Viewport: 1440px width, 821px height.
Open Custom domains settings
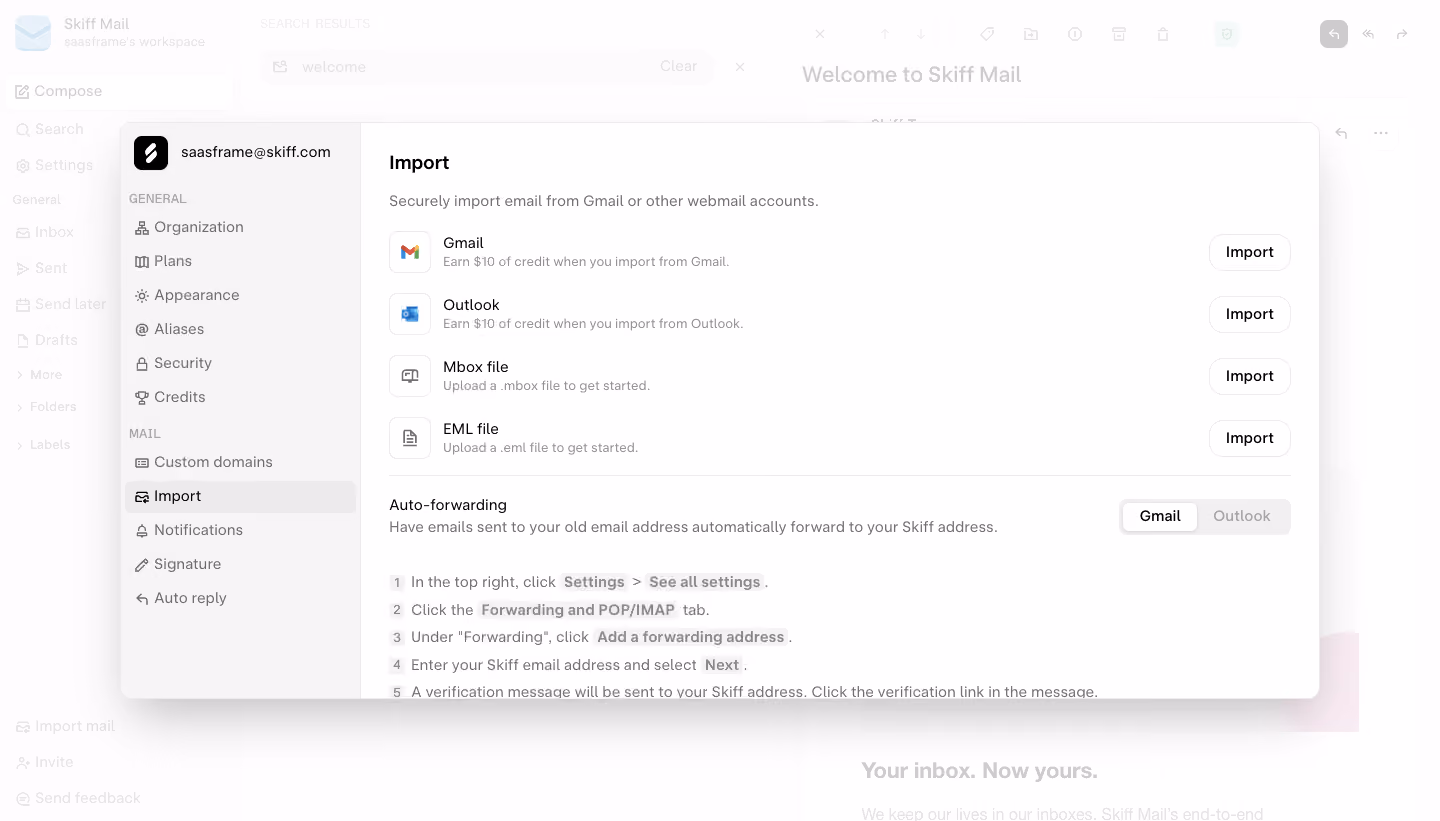coord(241,462)
